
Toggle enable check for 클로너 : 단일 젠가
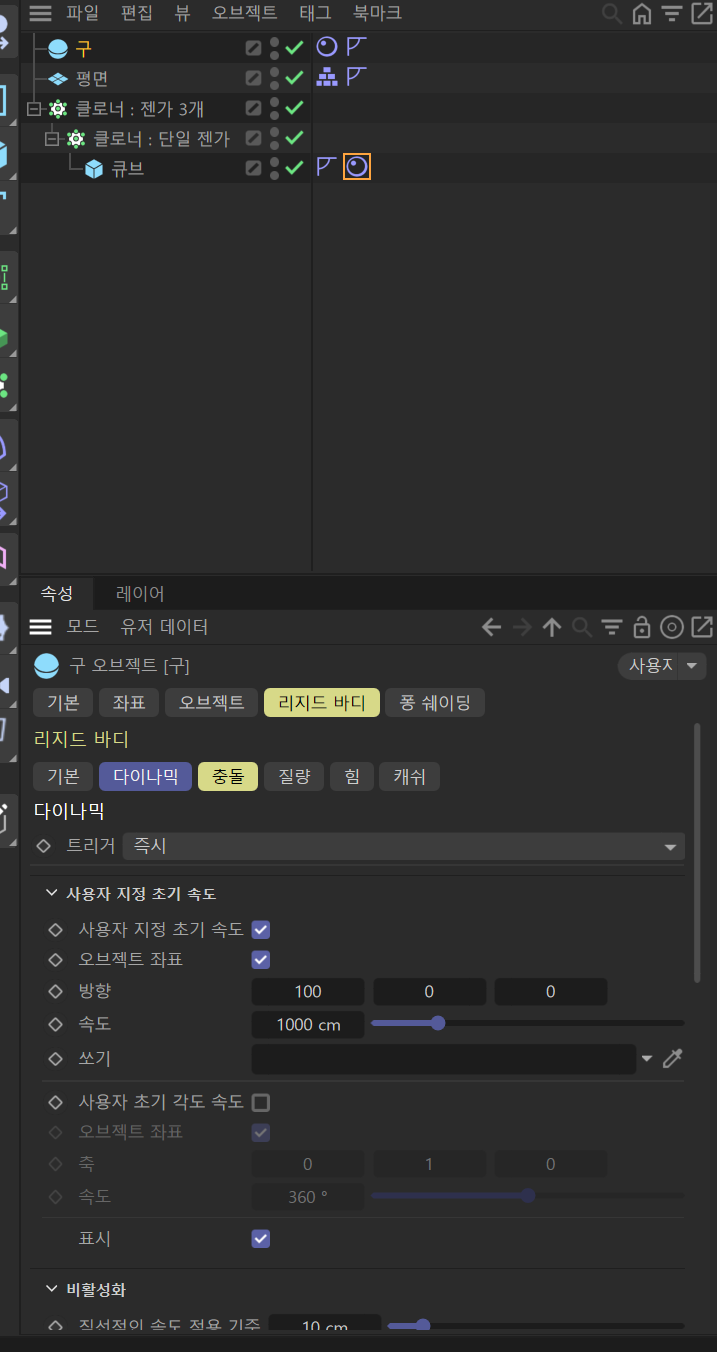(x=294, y=138)
